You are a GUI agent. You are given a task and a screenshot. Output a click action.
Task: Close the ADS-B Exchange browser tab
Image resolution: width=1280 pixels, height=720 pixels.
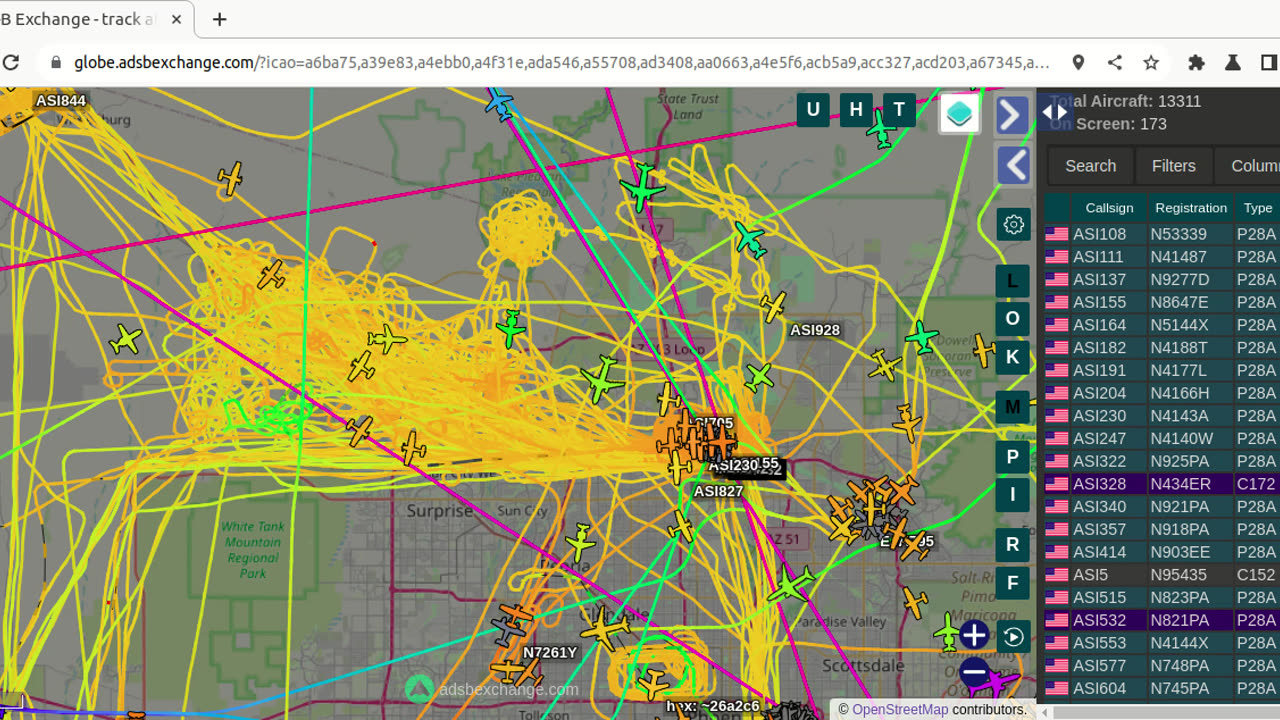click(176, 19)
